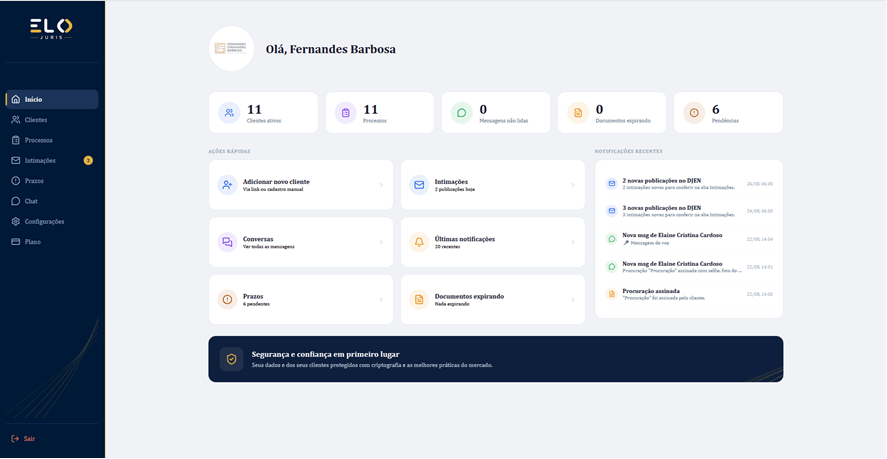Click the Processos purple clipboard stat icon

tap(346, 113)
